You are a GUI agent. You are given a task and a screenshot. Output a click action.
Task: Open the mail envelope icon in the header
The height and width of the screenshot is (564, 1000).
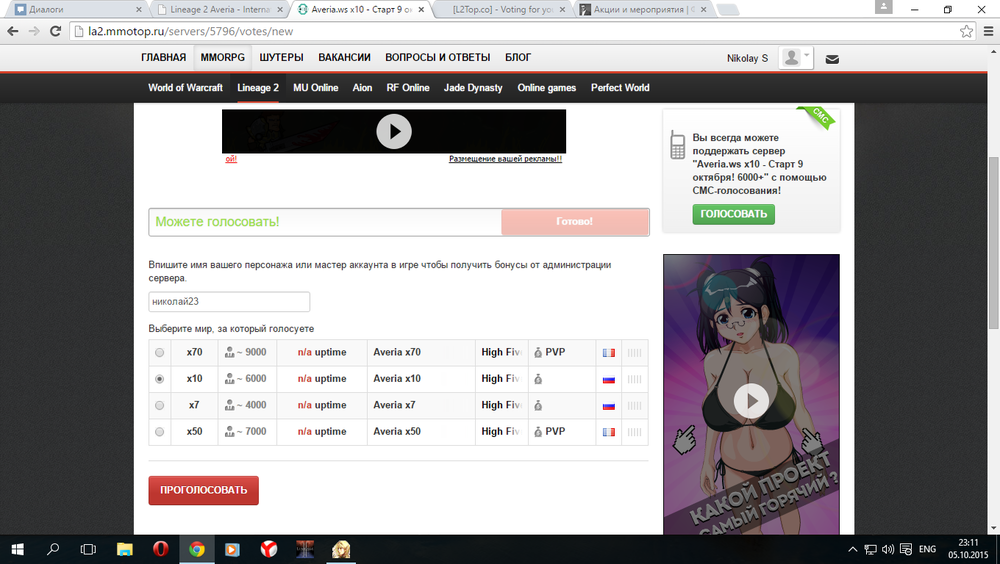coord(832,59)
